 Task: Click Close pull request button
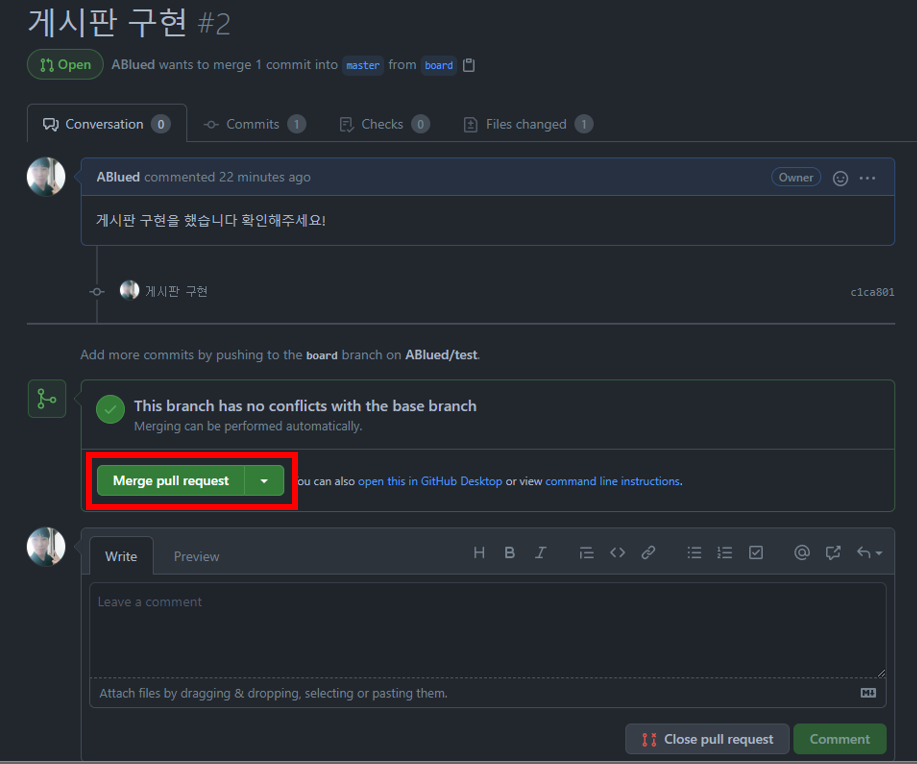tap(708, 739)
